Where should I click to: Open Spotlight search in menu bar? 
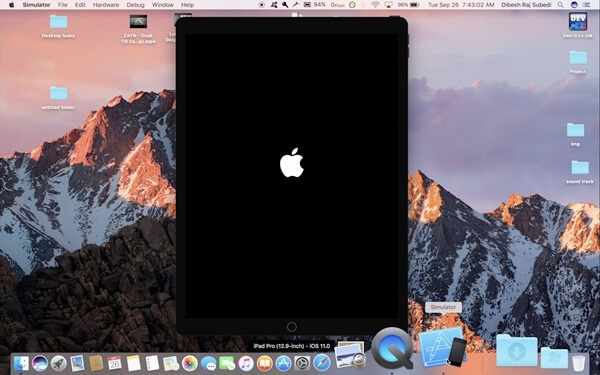pos(560,5)
